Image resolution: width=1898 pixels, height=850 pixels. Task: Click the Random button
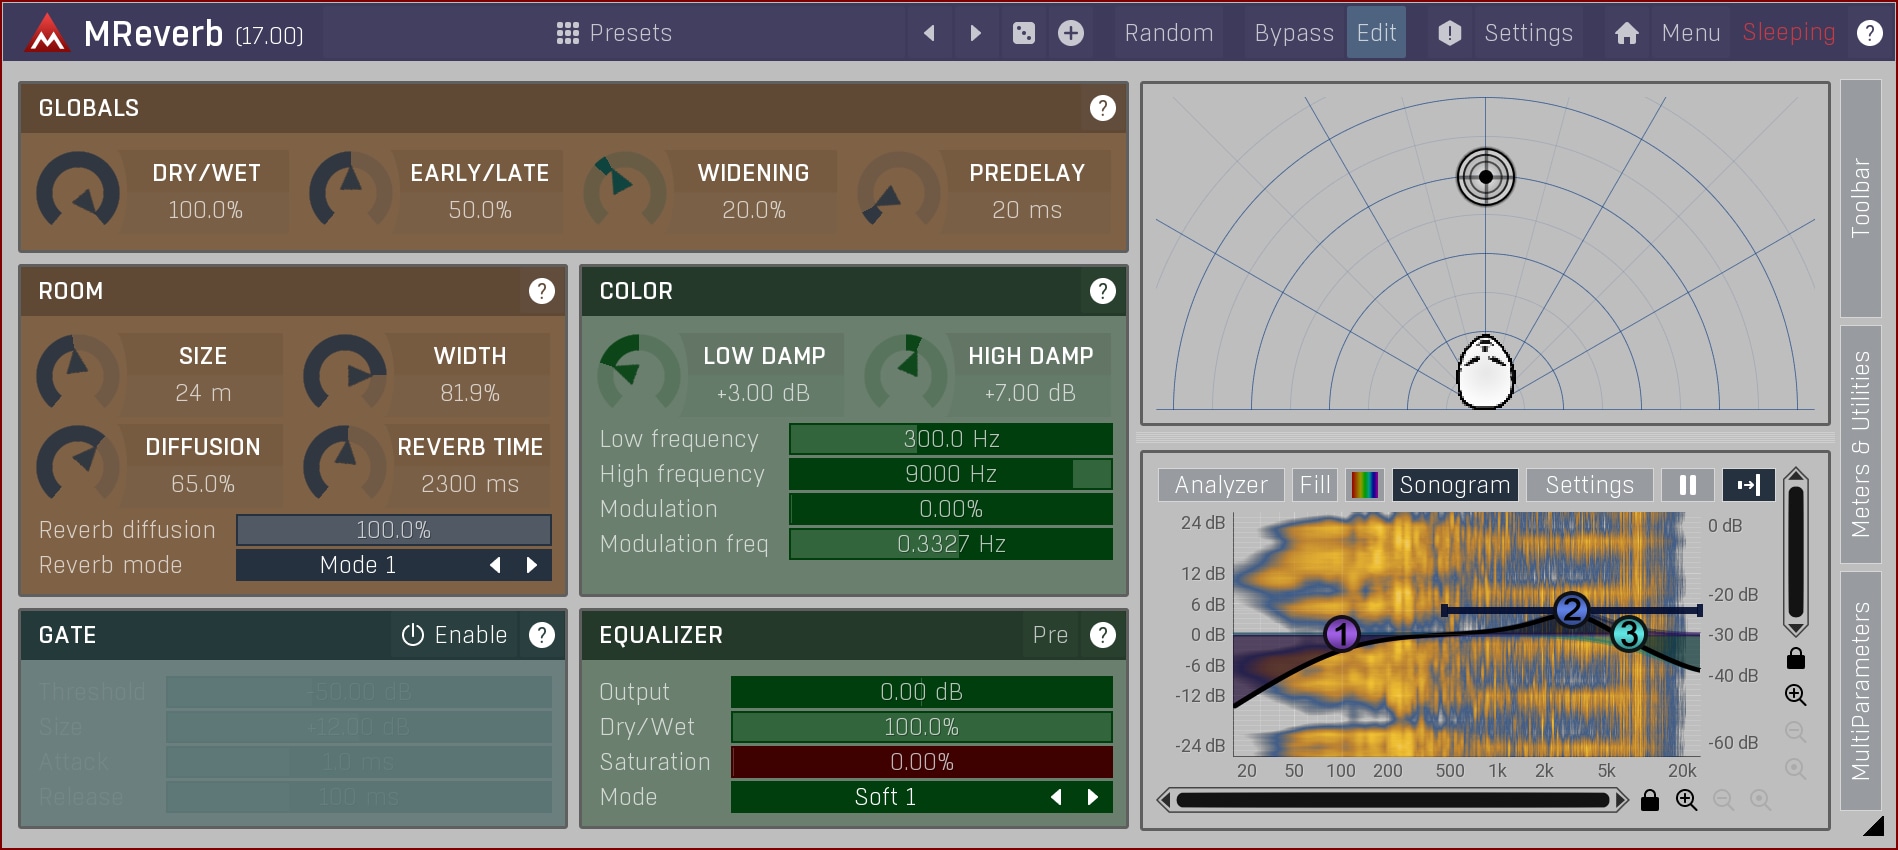point(1168,33)
